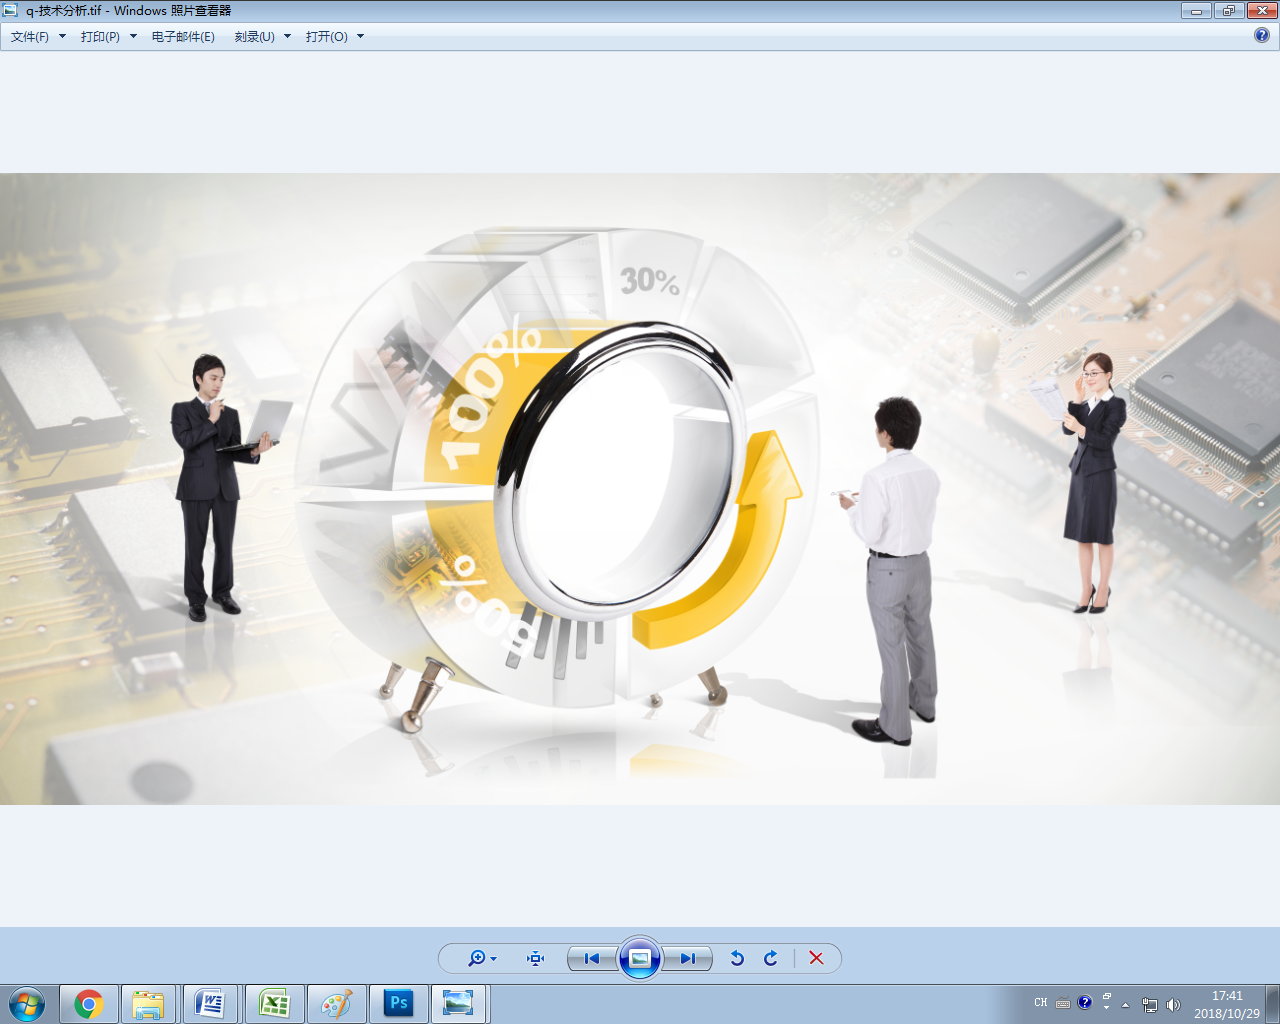Click the 电子邮件(E) button

point(183,36)
